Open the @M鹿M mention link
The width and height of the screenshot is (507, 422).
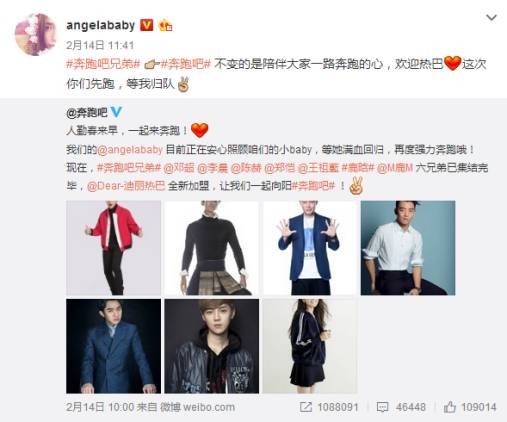point(395,168)
